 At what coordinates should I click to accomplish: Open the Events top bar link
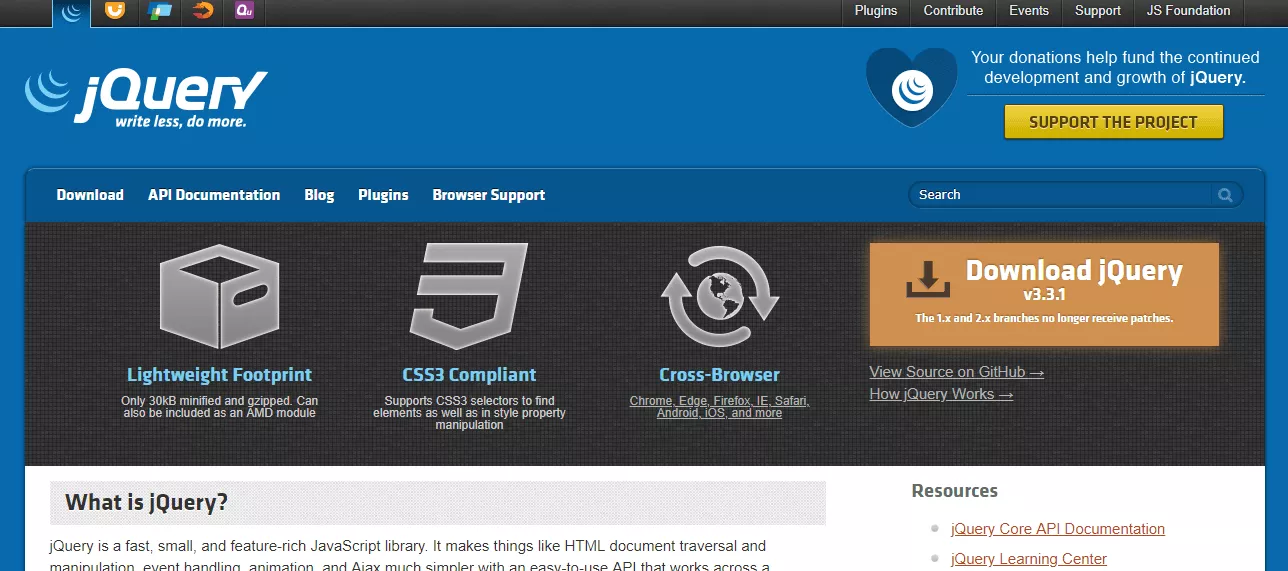tap(1029, 11)
